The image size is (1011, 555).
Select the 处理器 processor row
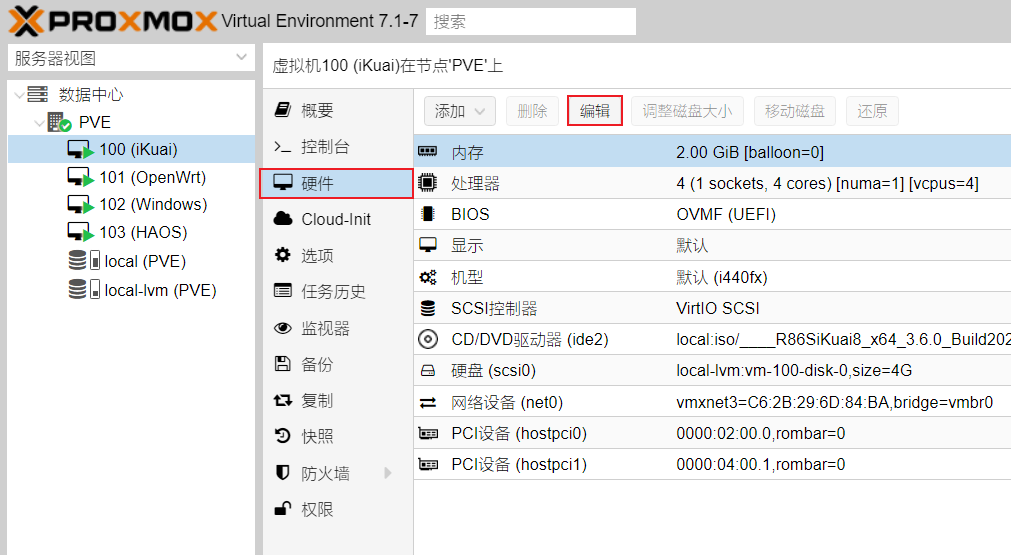712,183
